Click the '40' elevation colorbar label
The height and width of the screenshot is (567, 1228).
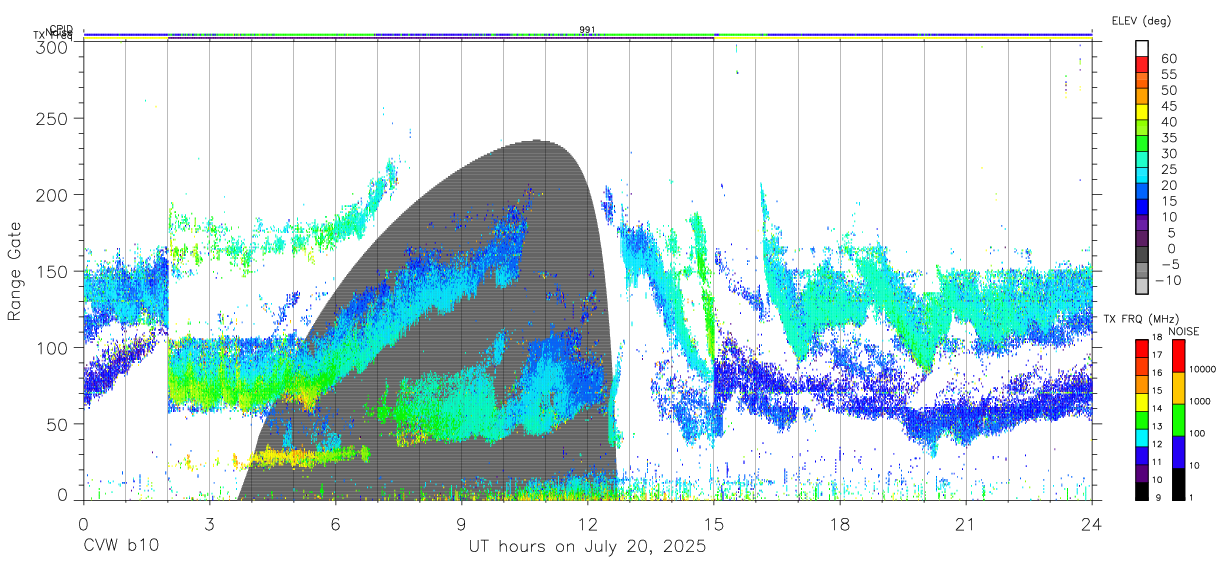point(1169,121)
